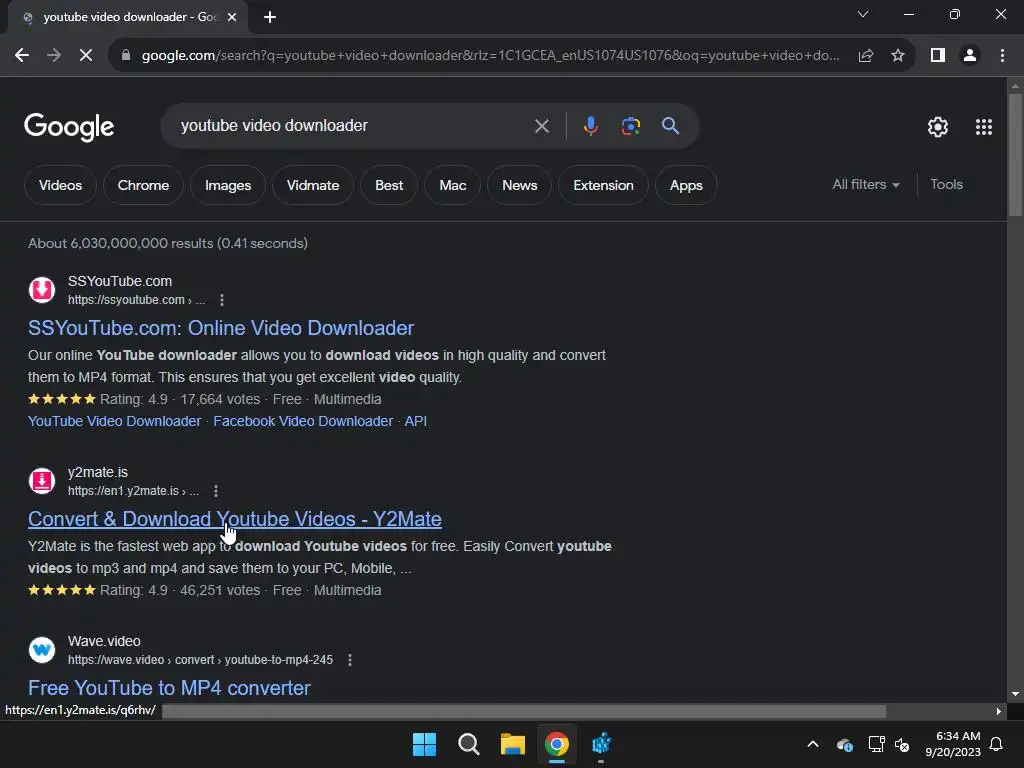Image resolution: width=1024 pixels, height=768 pixels.
Task: Select the Vidmate filter chip
Action: point(313,185)
